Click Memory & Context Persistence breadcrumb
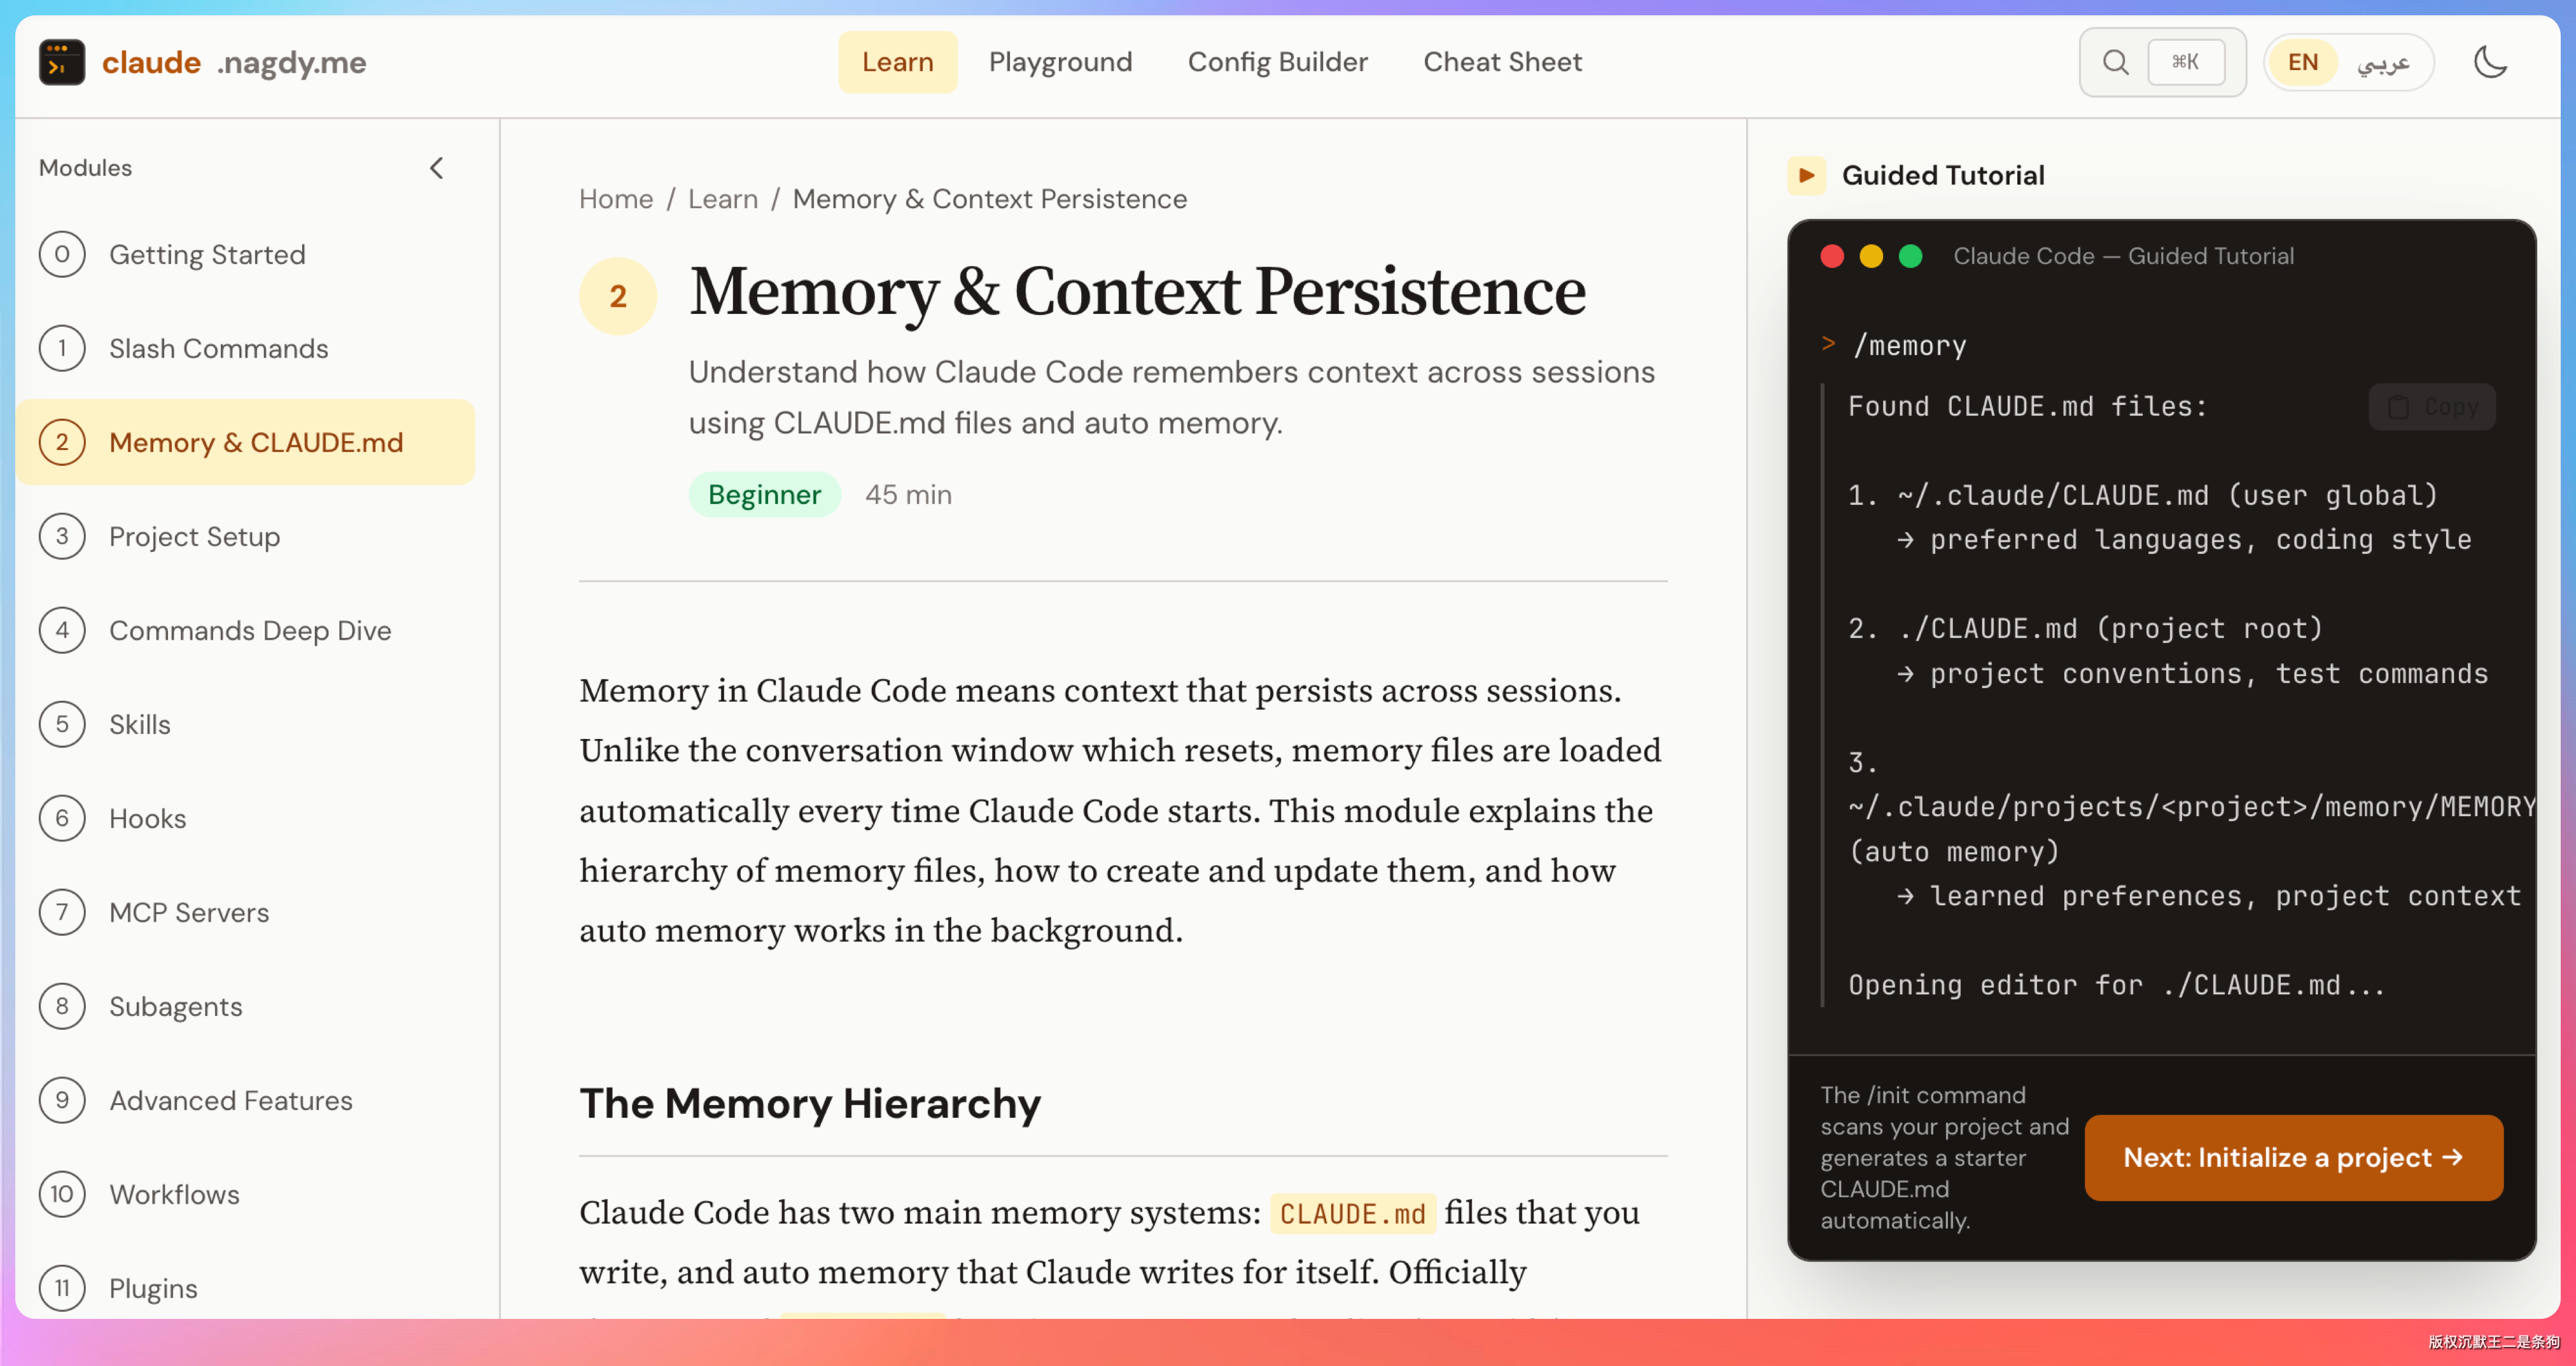The image size is (2576, 1366). [x=989, y=199]
